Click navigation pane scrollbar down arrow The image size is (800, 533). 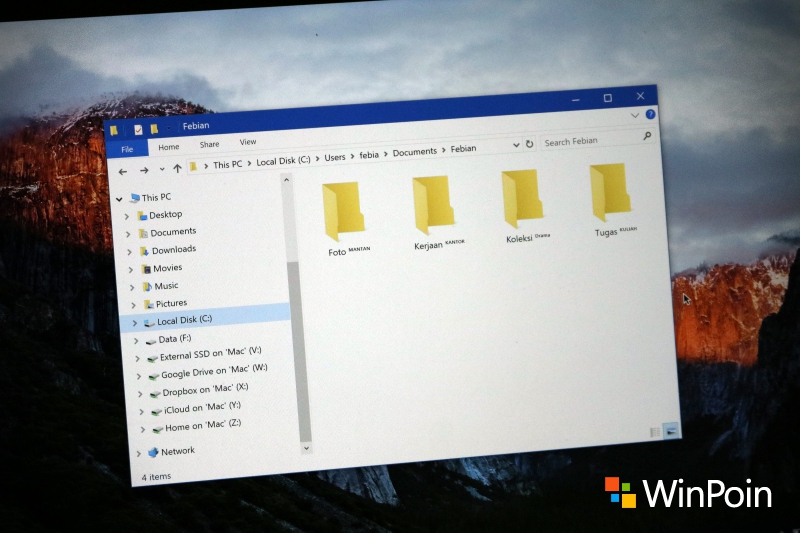(306, 448)
